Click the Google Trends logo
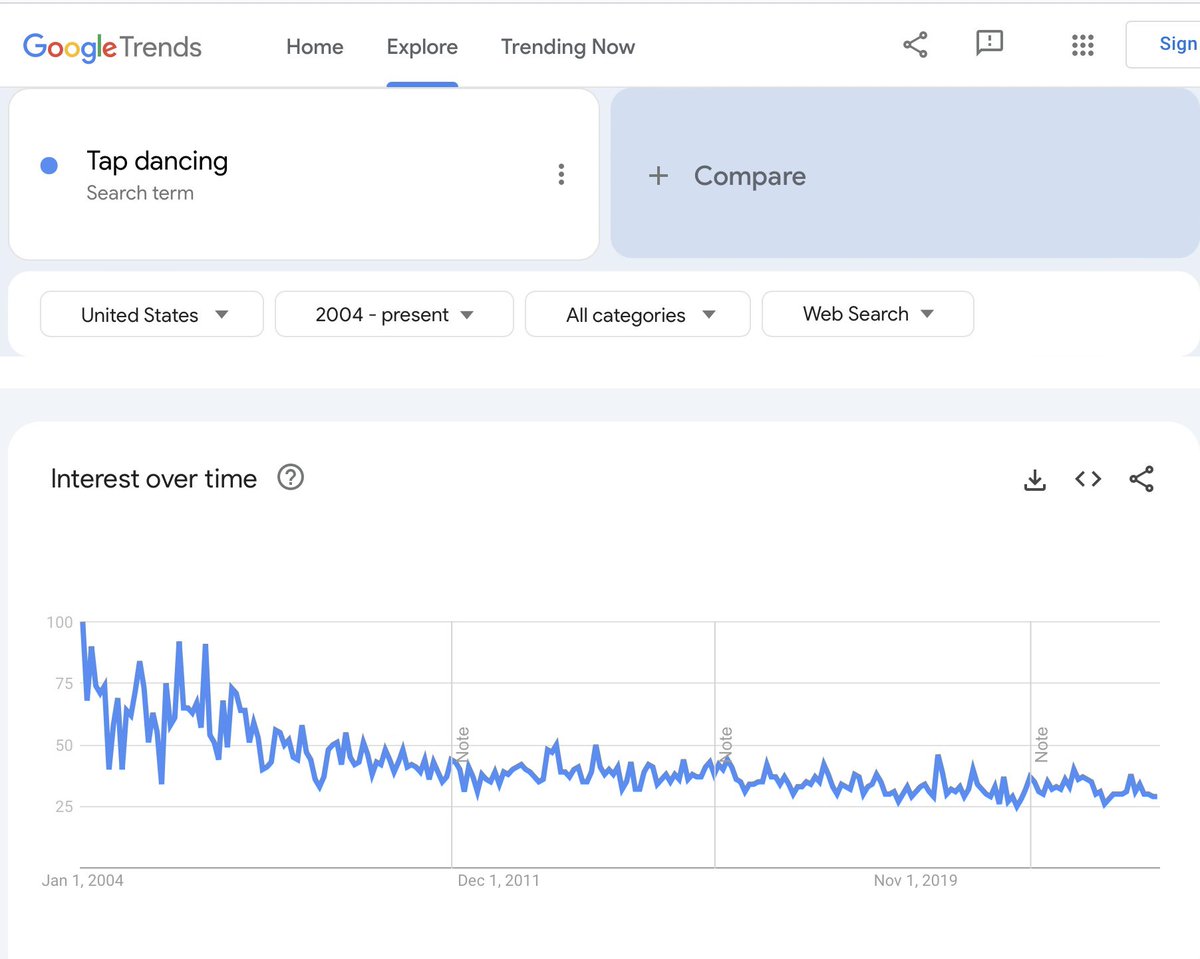This screenshot has height=959, width=1200. (111, 46)
